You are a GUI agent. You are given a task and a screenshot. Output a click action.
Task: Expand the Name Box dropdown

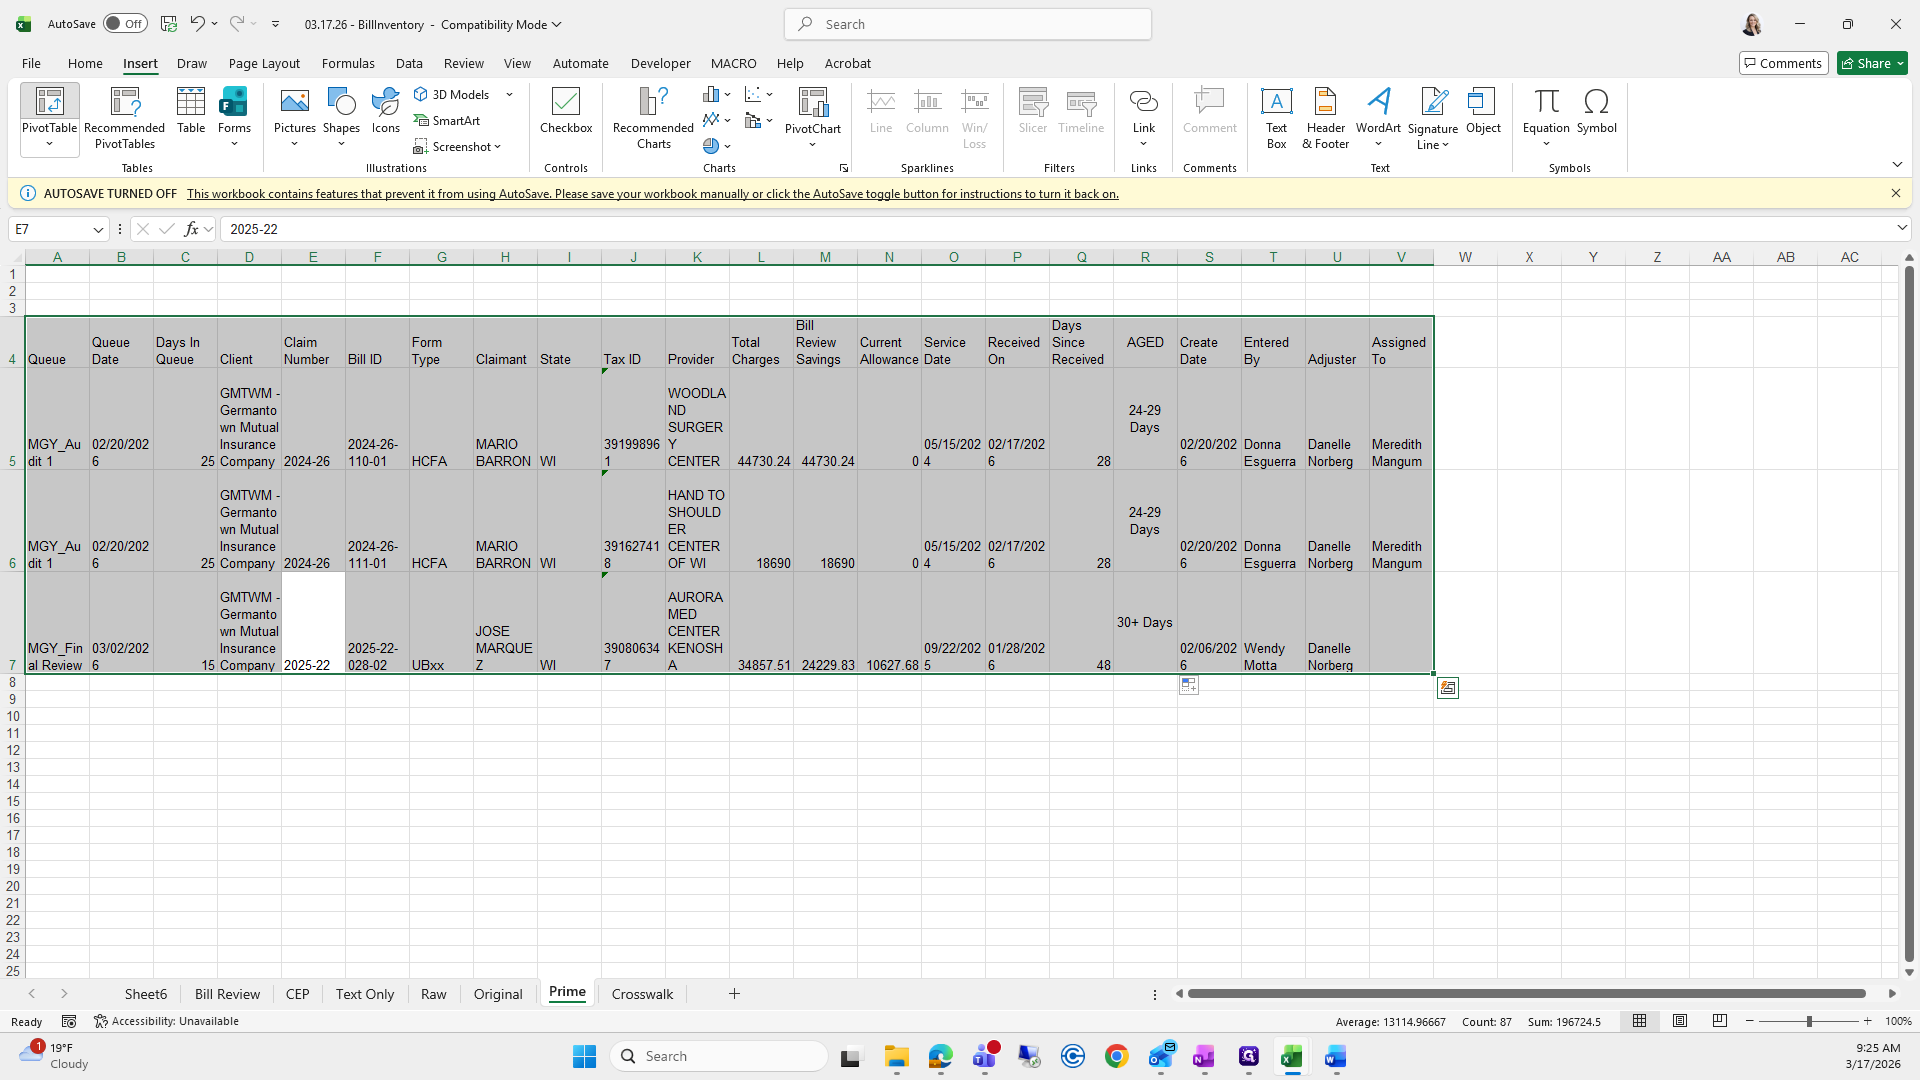pyautogui.click(x=98, y=229)
